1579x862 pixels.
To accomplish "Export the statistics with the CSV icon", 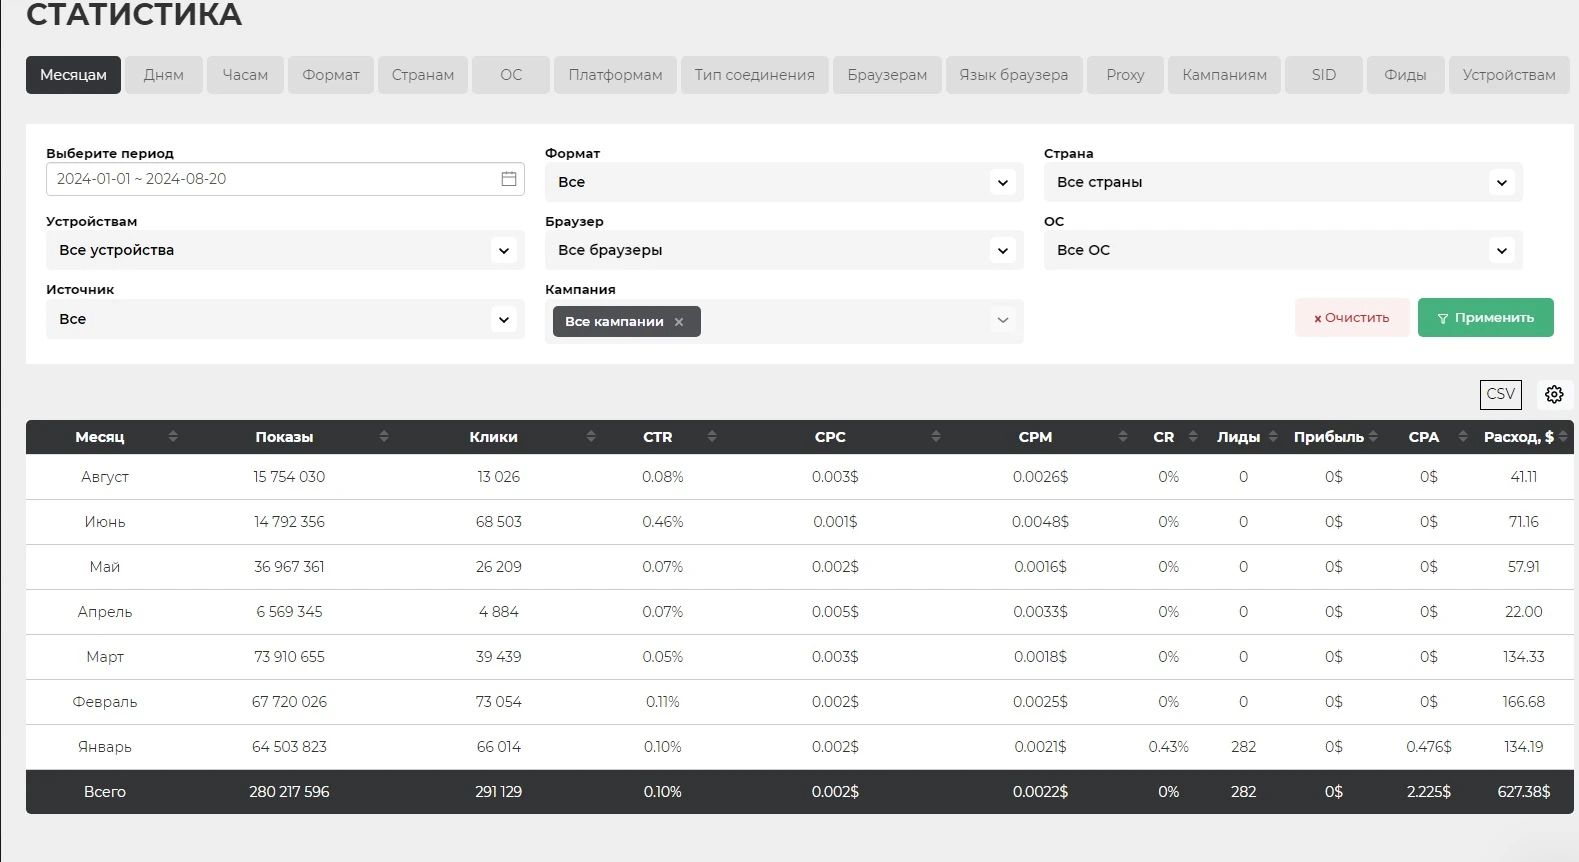I will tap(1500, 394).
